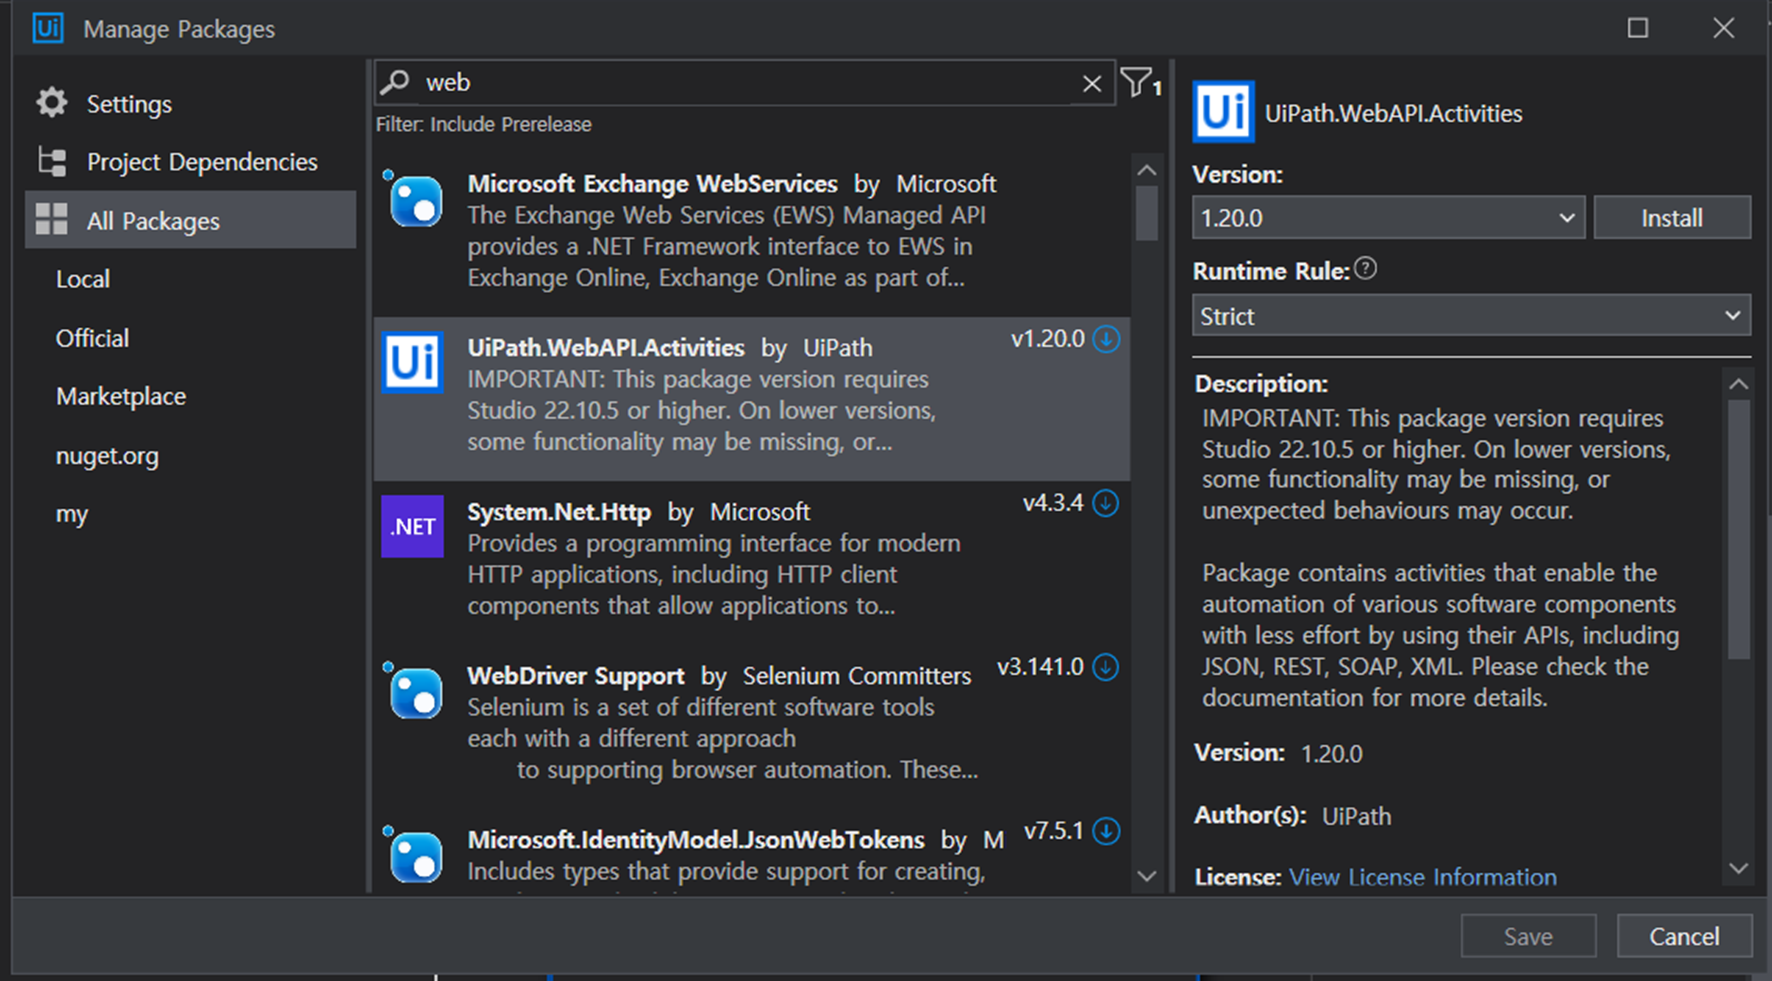Click the v3.141.0 version label
Image resolution: width=1772 pixels, height=981 pixels.
[x=1041, y=667]
